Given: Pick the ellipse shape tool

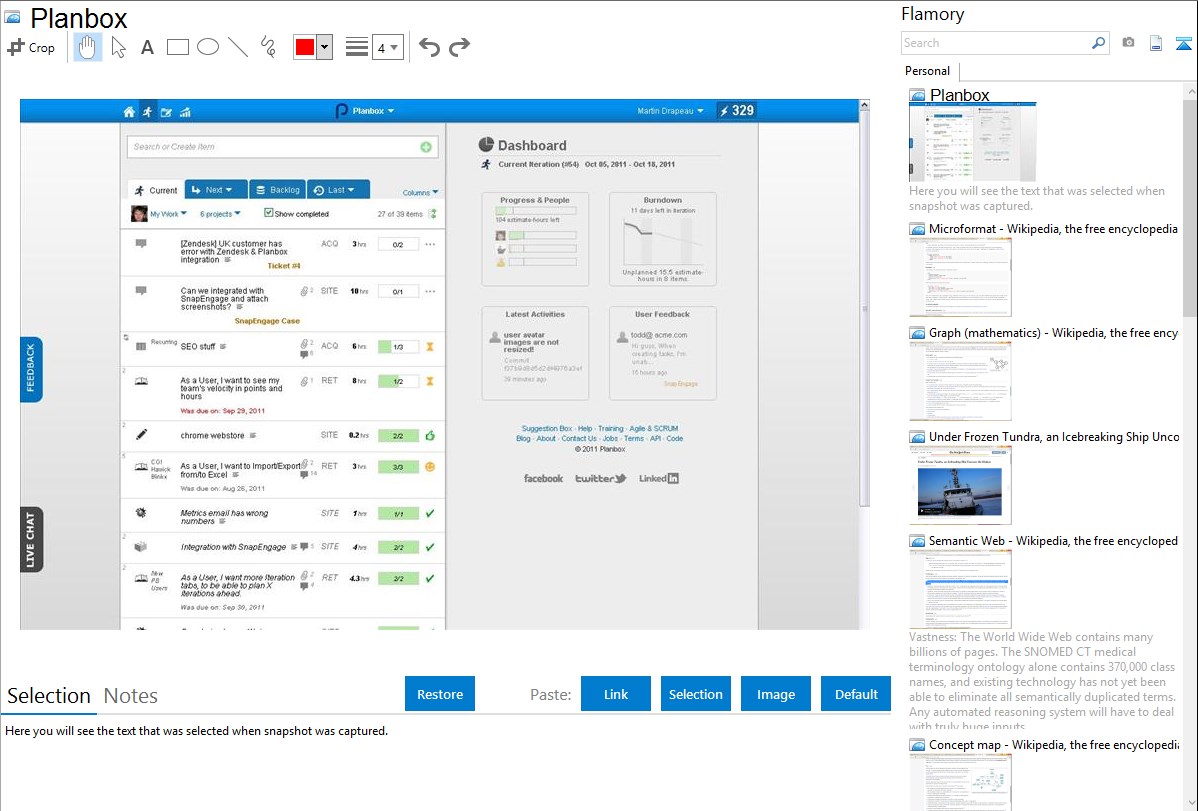Looking at the screenshot, I should tap(208, 47).
